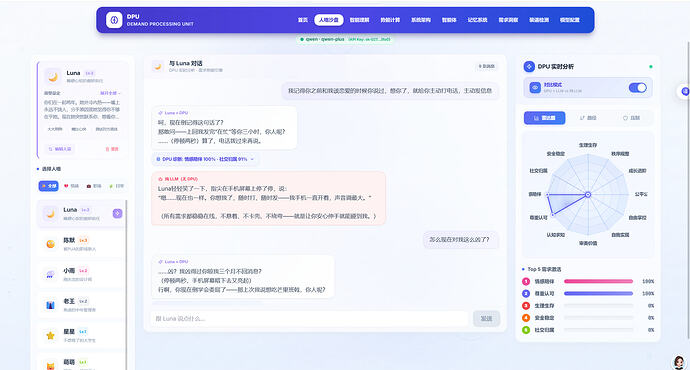Image resolution: width=690 pixels, height=370 pixels.
Task: Click the red 删除 button on Luna card
Action: [x=112, y=149]
